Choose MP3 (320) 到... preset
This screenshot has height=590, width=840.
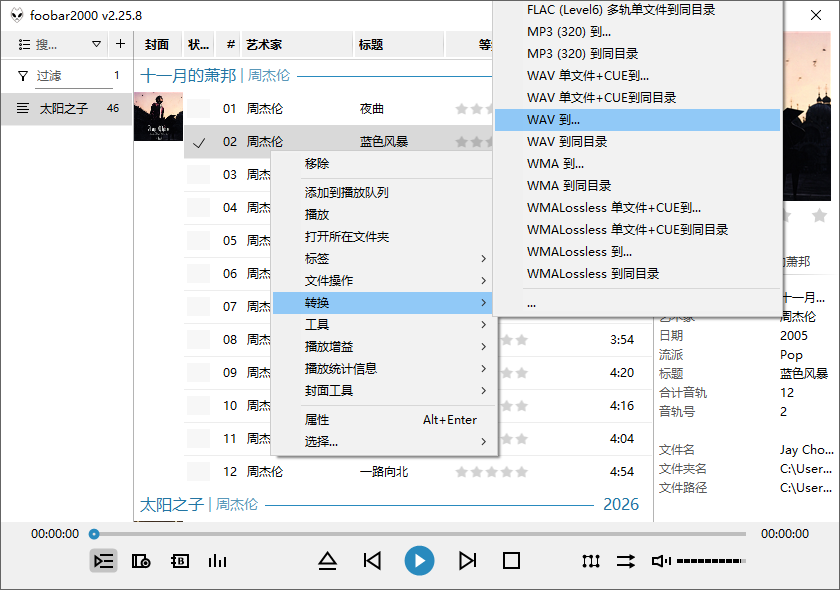[x=638, y=32]
